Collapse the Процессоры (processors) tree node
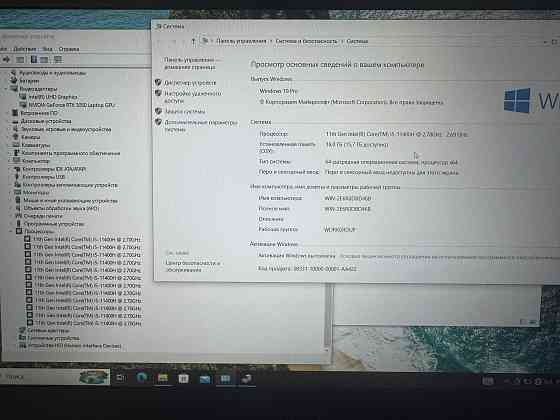Image resolution: width=560 pixels, height=420 pixels. click(11, 231)
